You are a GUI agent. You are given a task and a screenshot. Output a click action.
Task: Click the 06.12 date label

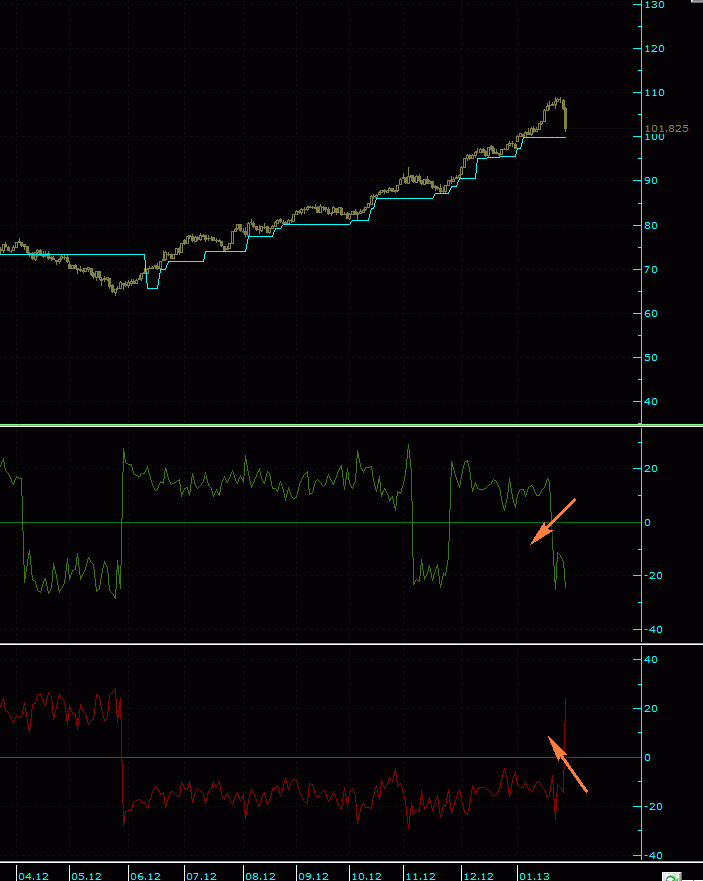pos(146,876)
